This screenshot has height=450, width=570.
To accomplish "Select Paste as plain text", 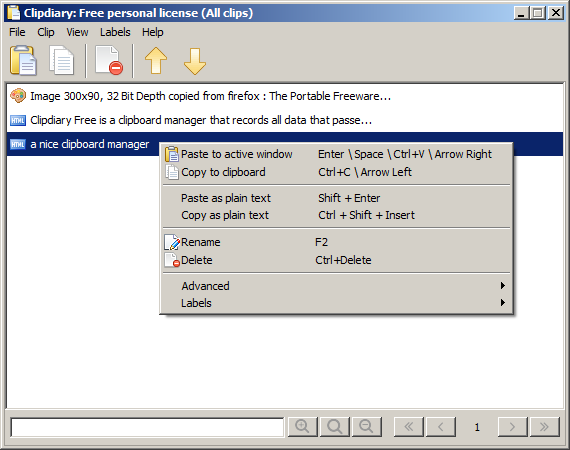I will (x=336, y=198).
